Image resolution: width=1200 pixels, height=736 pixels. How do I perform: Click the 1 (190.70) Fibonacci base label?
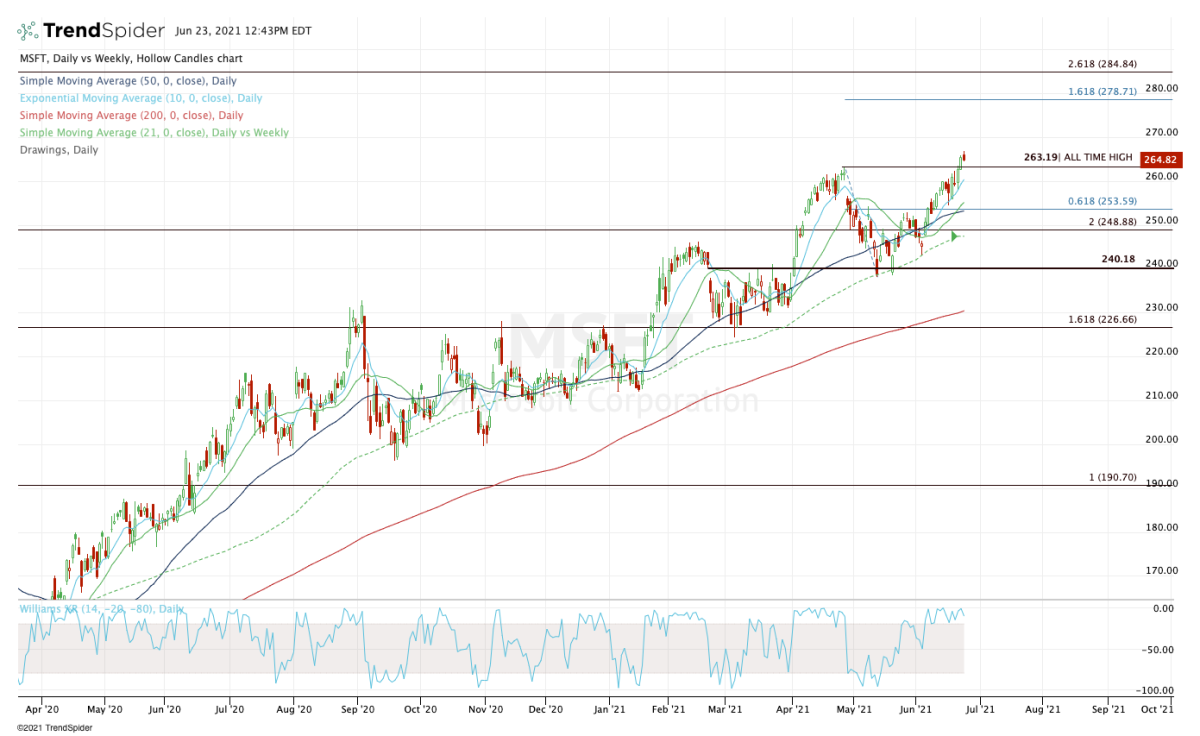coord(1112,478)
